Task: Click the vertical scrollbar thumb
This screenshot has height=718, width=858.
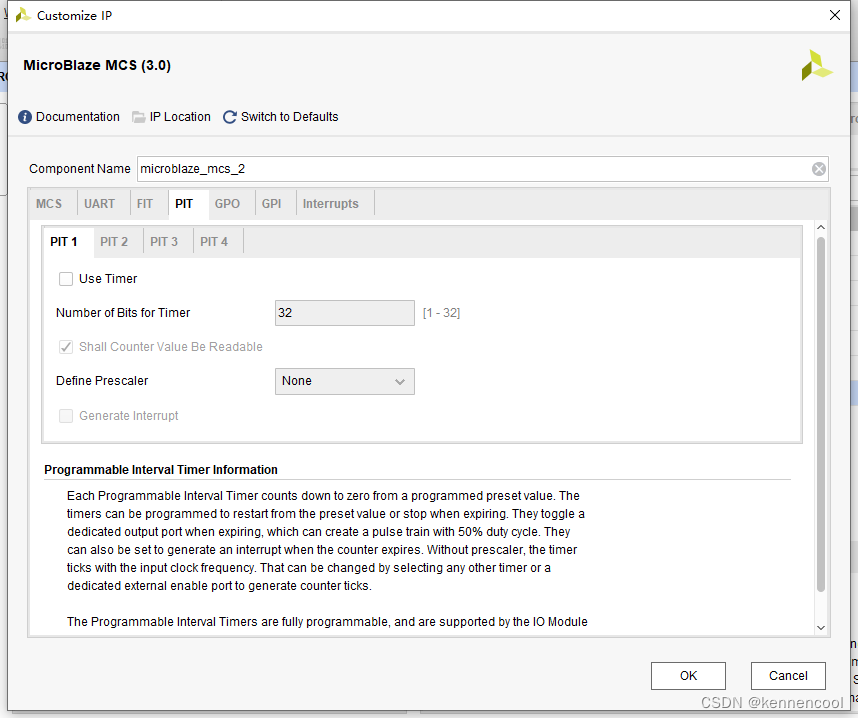Action: pos(821,414)
